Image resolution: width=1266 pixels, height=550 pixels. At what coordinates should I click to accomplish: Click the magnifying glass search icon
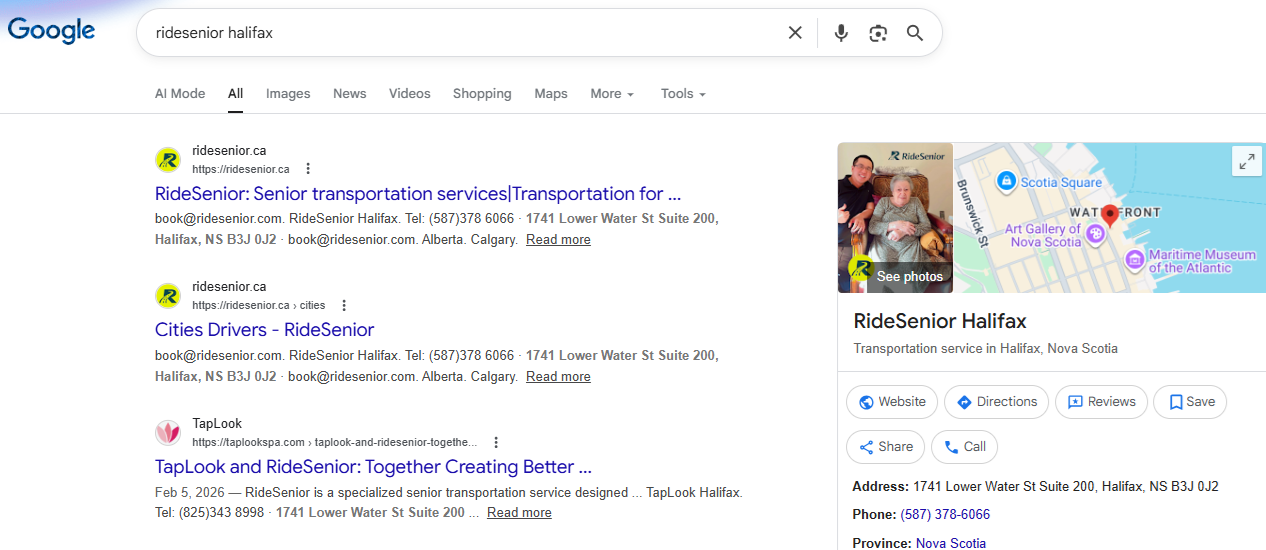coord(915,33)
